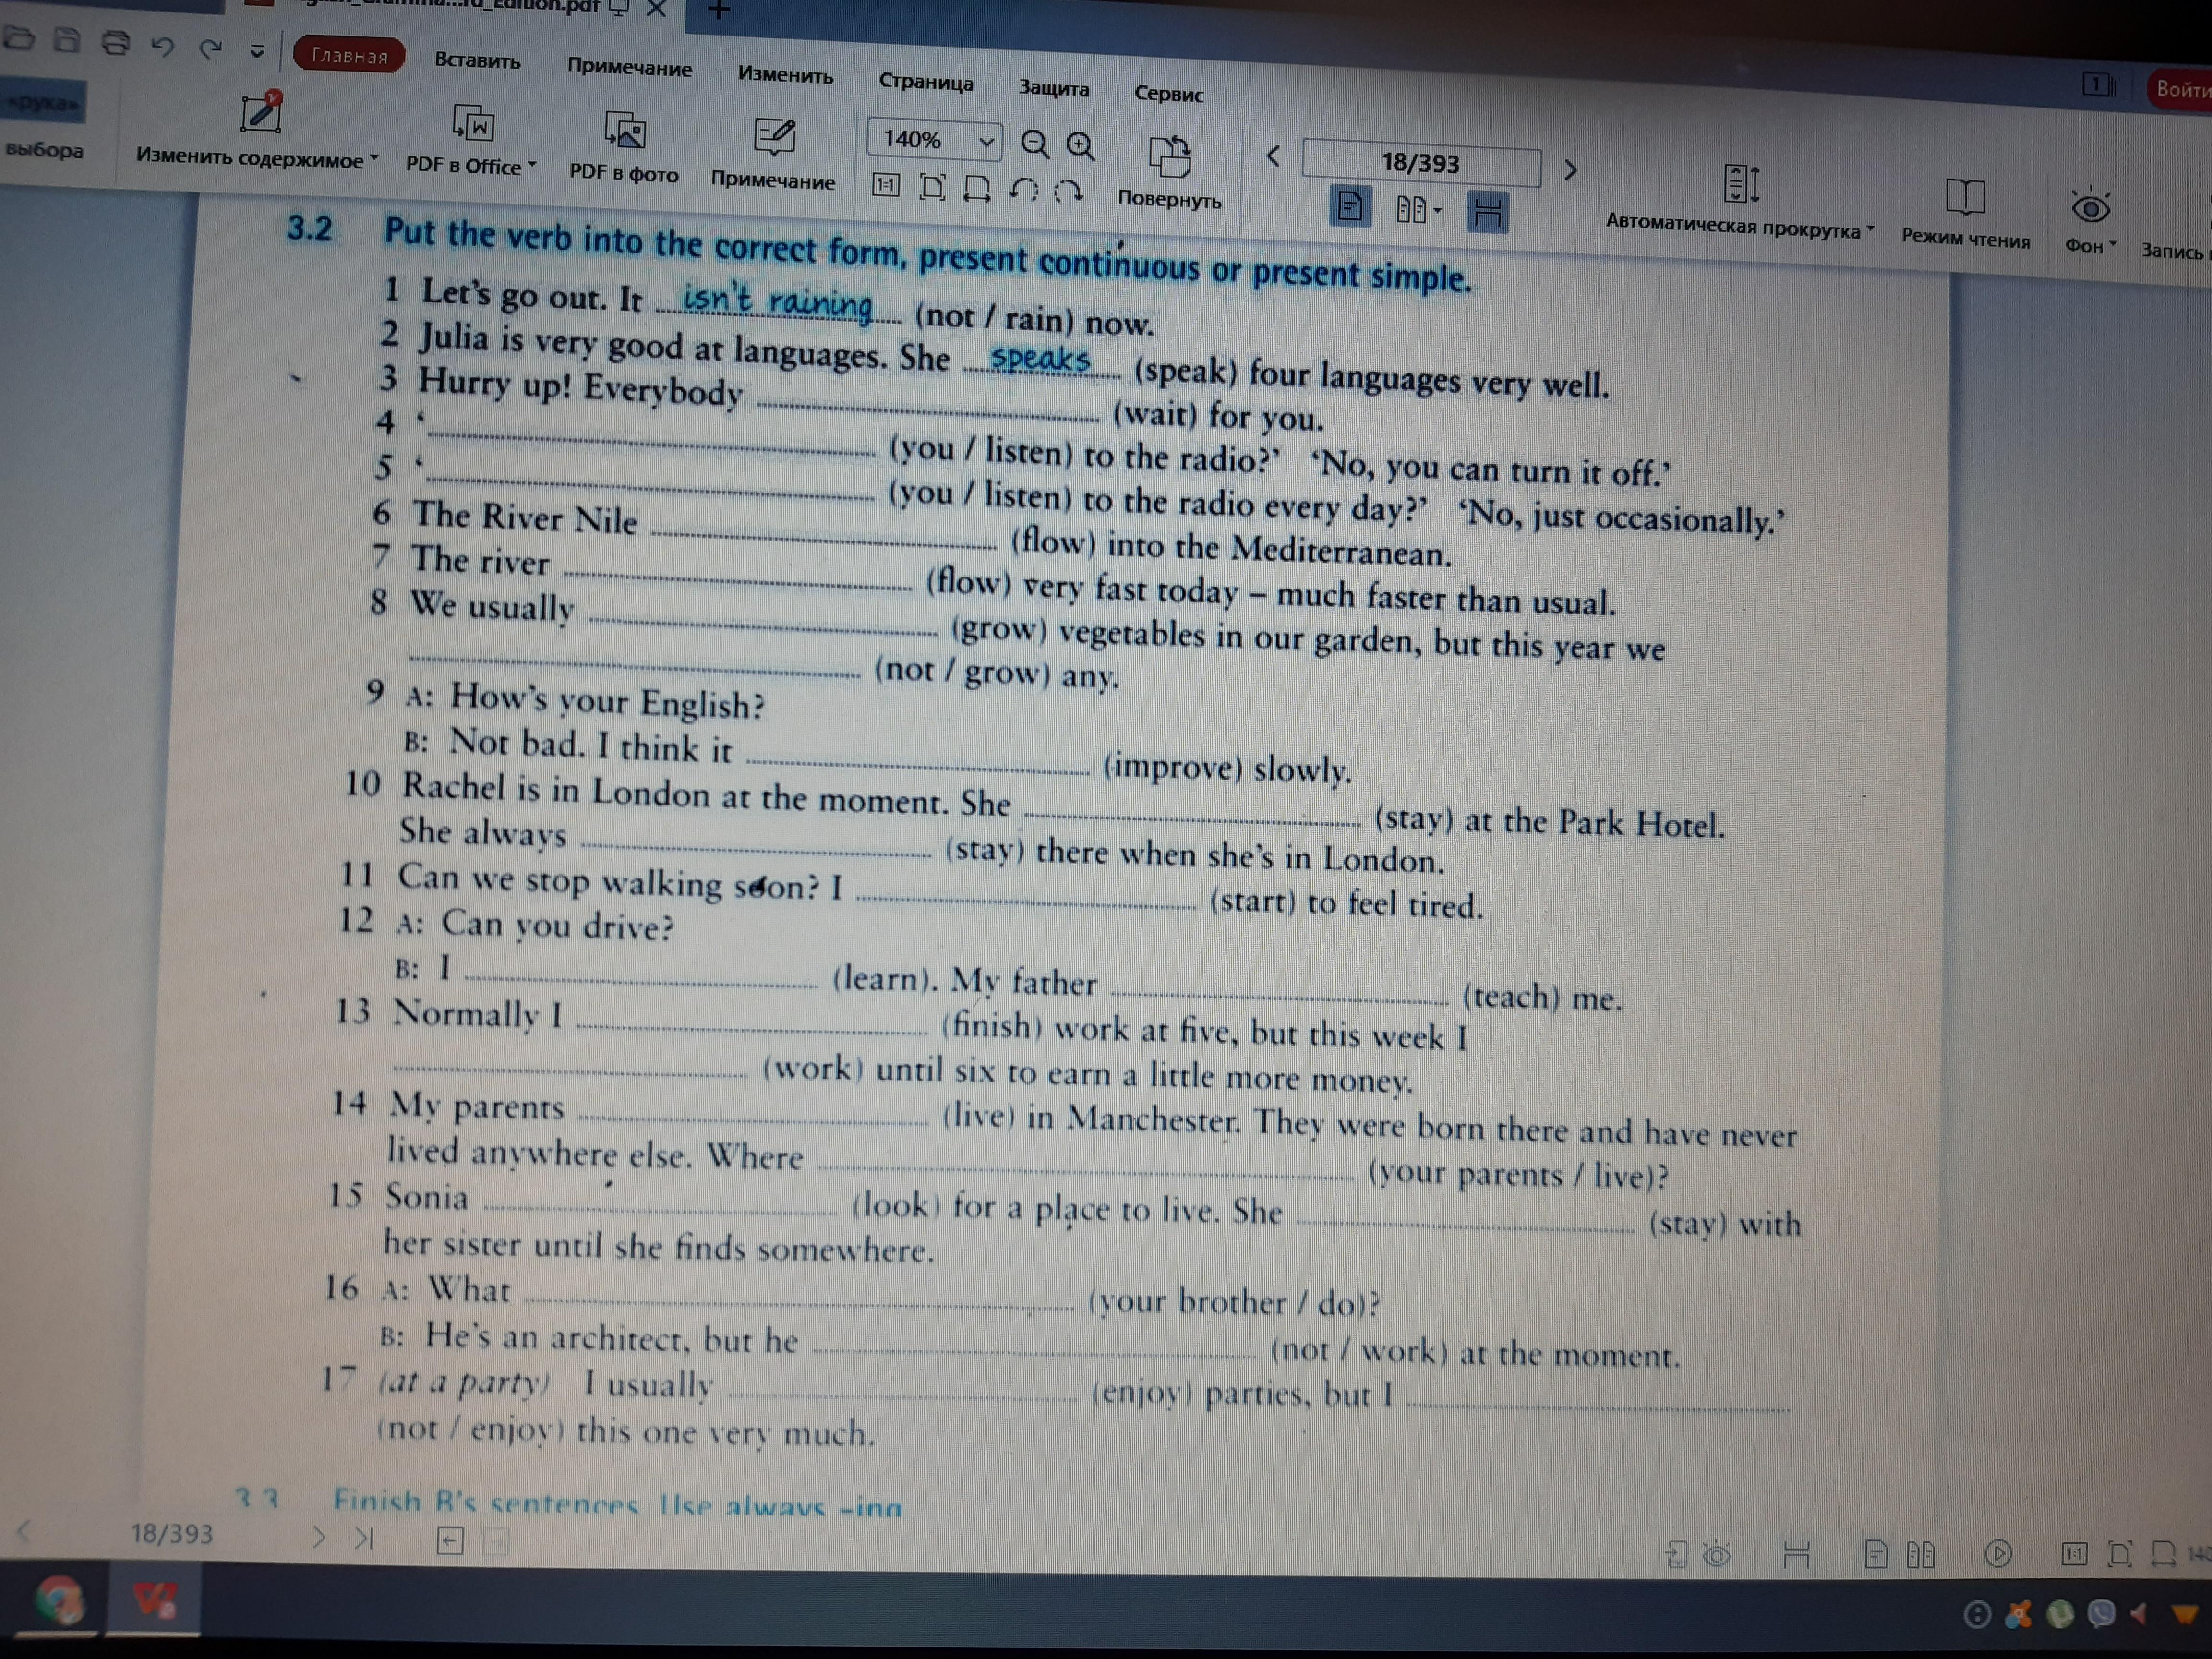Click the Повернуть rotate pages icon
Screen dimensions: 2212x1659
[x=1169, y=157]
